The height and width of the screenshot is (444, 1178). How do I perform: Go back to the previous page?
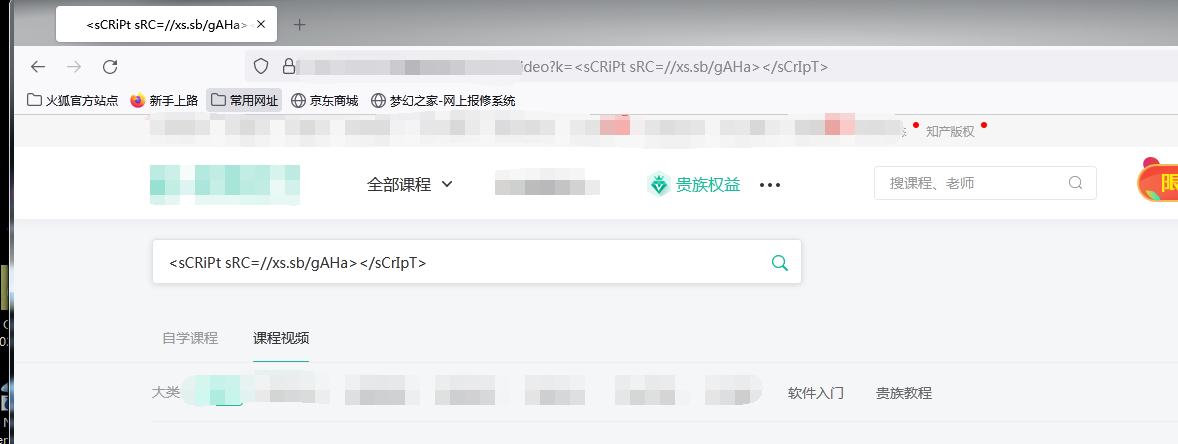point(38,67)
